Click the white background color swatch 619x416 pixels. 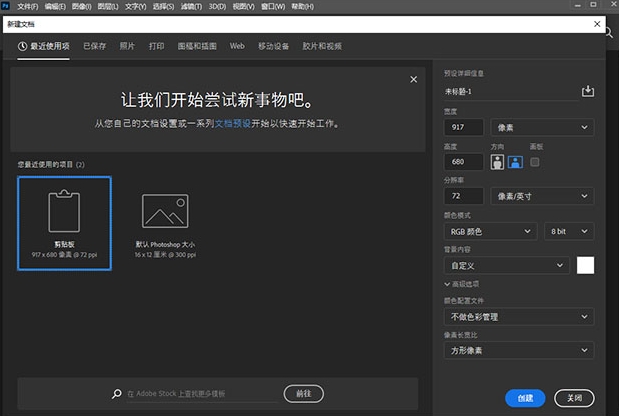tap(585, 265)
